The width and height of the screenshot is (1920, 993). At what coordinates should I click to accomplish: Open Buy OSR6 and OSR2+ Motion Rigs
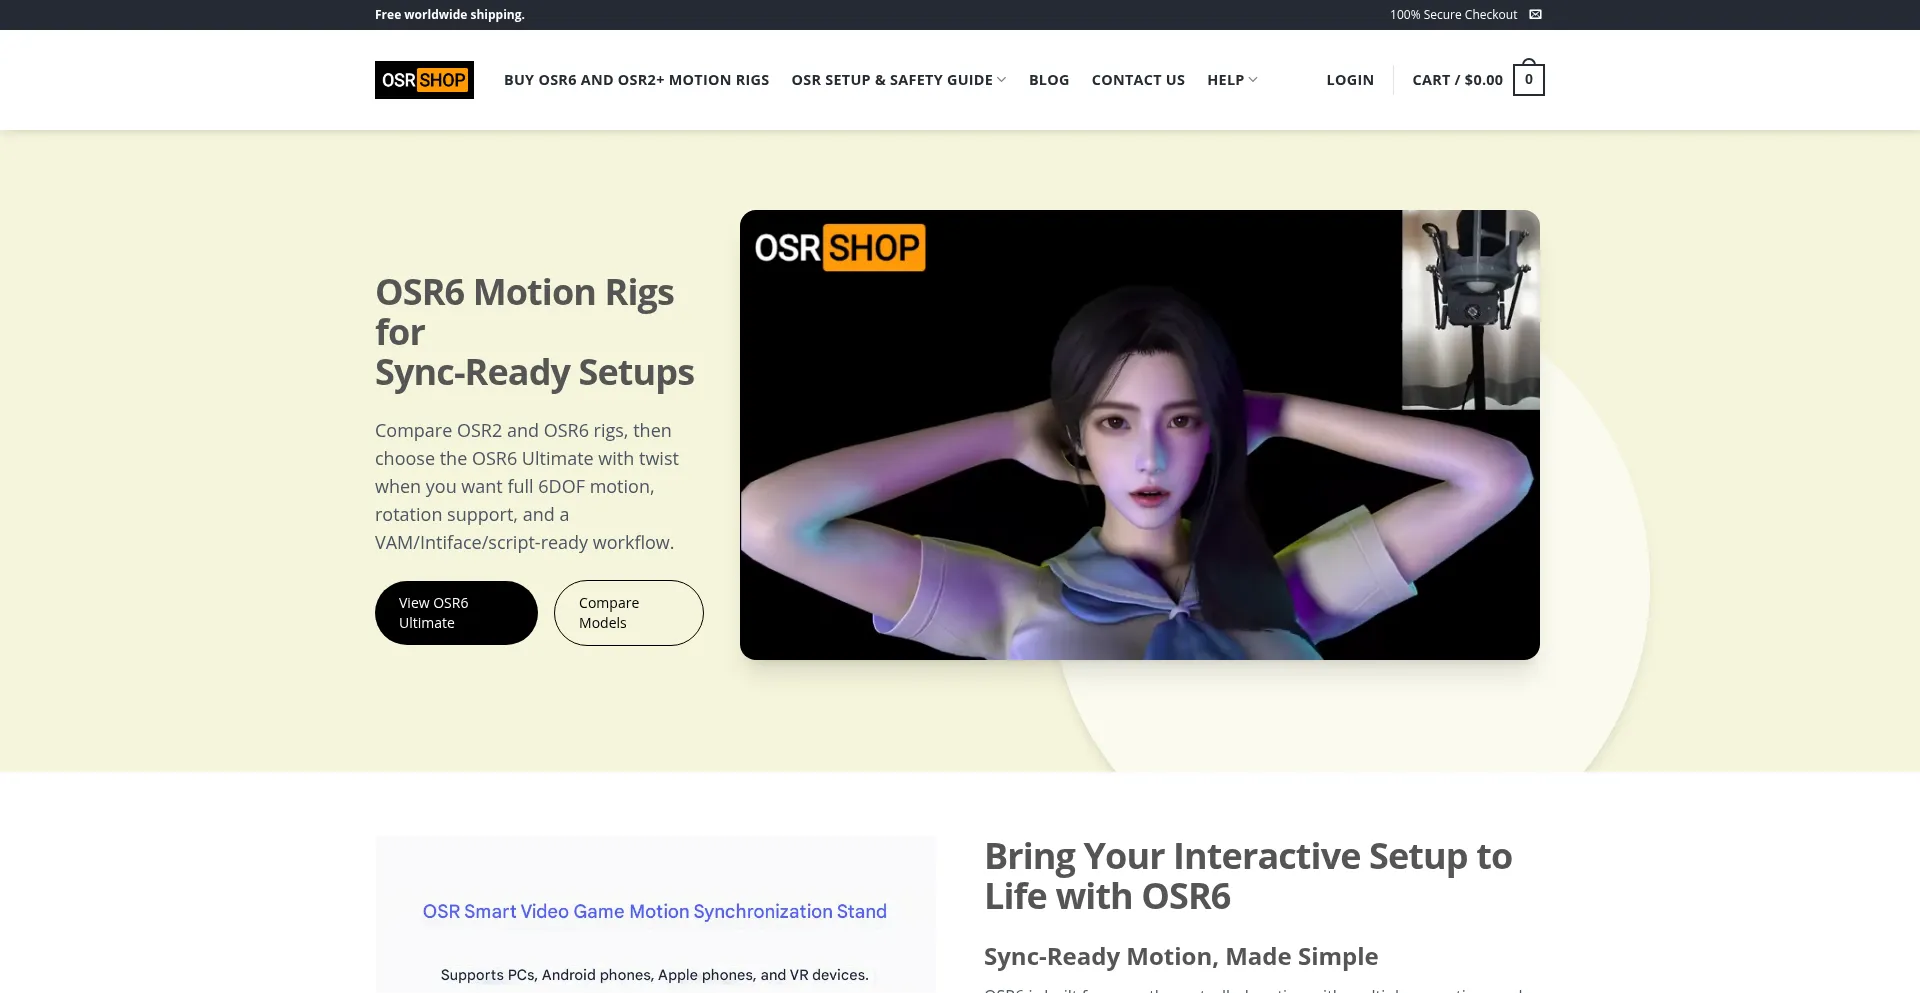636,80
